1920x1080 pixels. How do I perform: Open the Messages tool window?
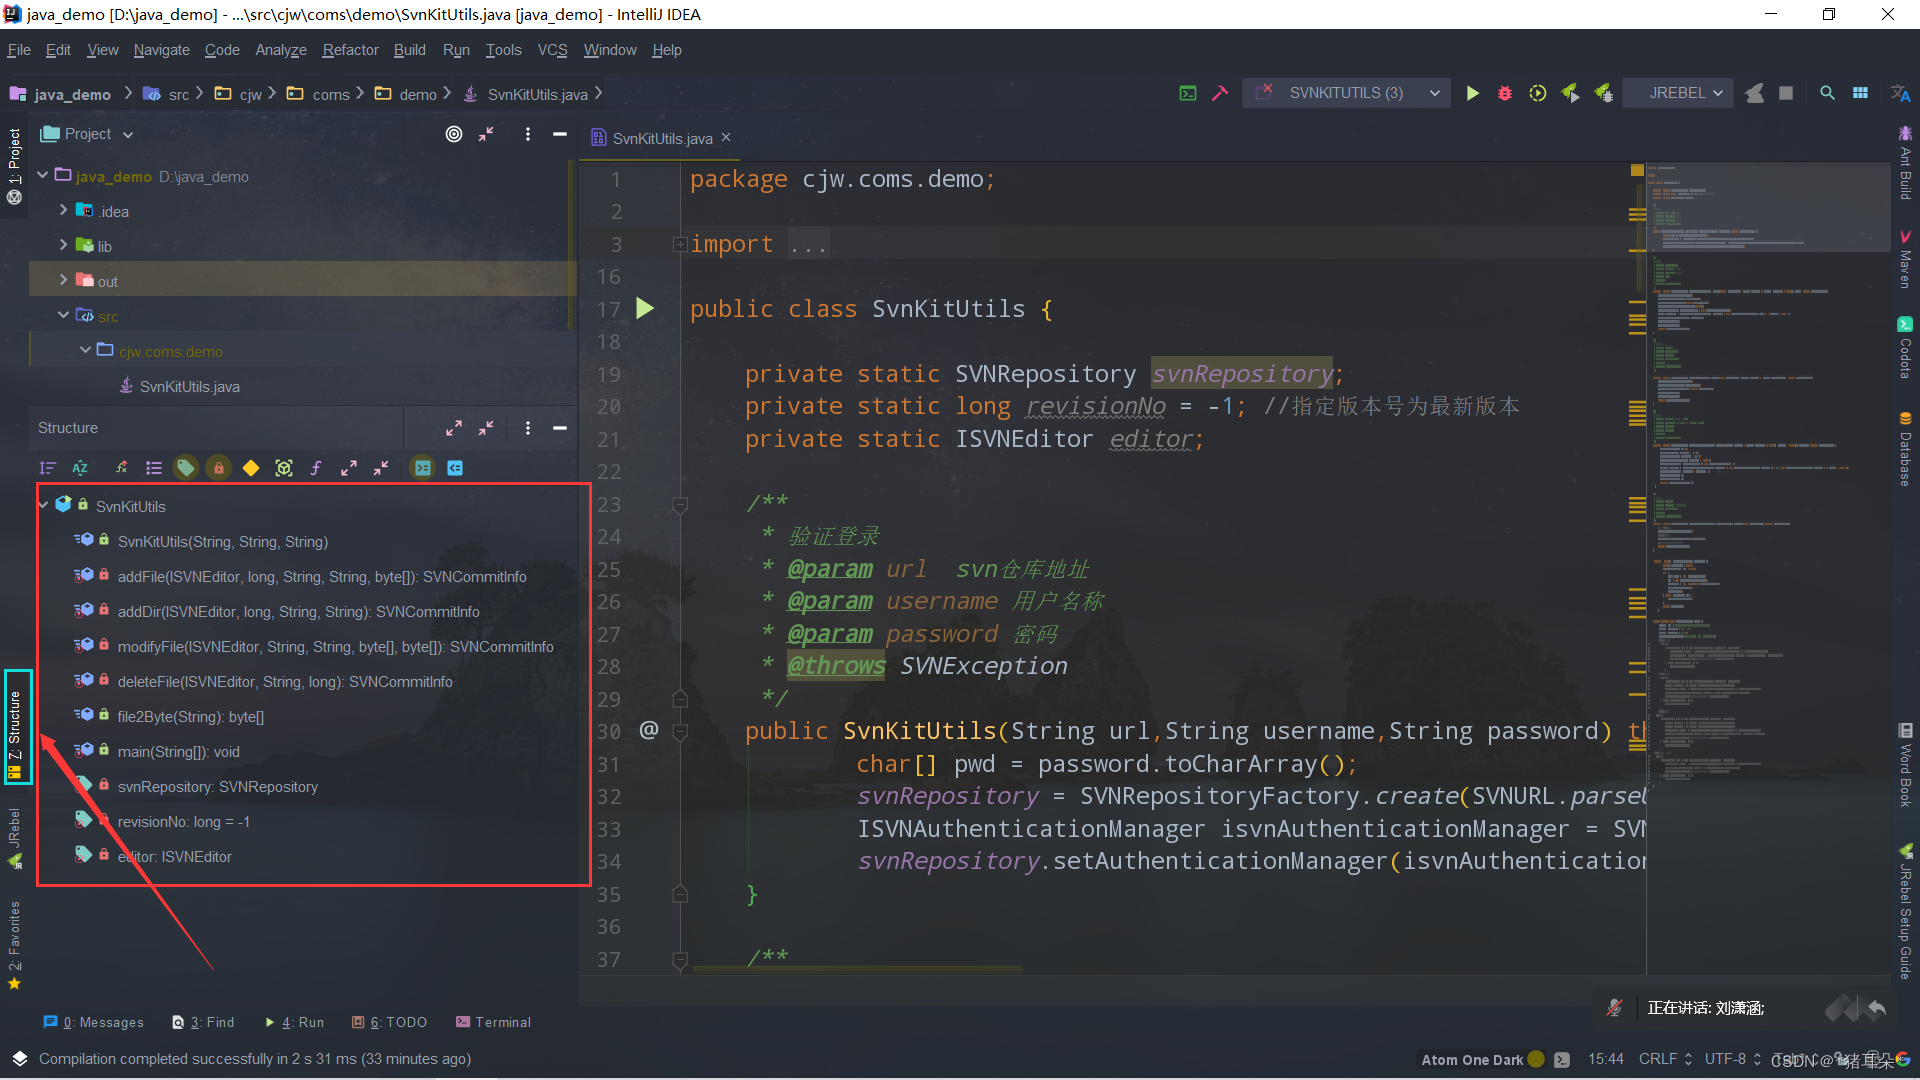[93, 1022]
